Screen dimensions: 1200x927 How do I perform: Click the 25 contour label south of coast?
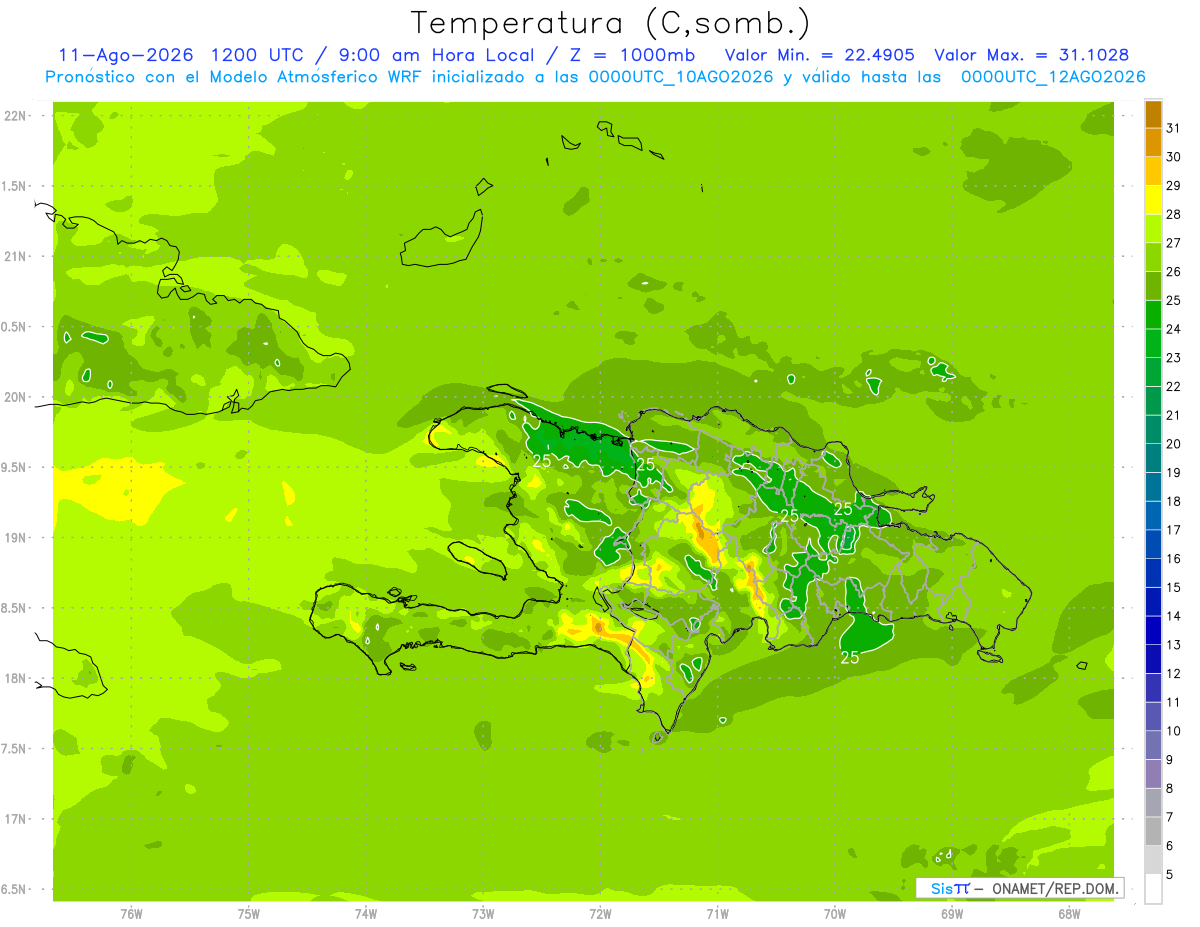click(x=850, y=657)
